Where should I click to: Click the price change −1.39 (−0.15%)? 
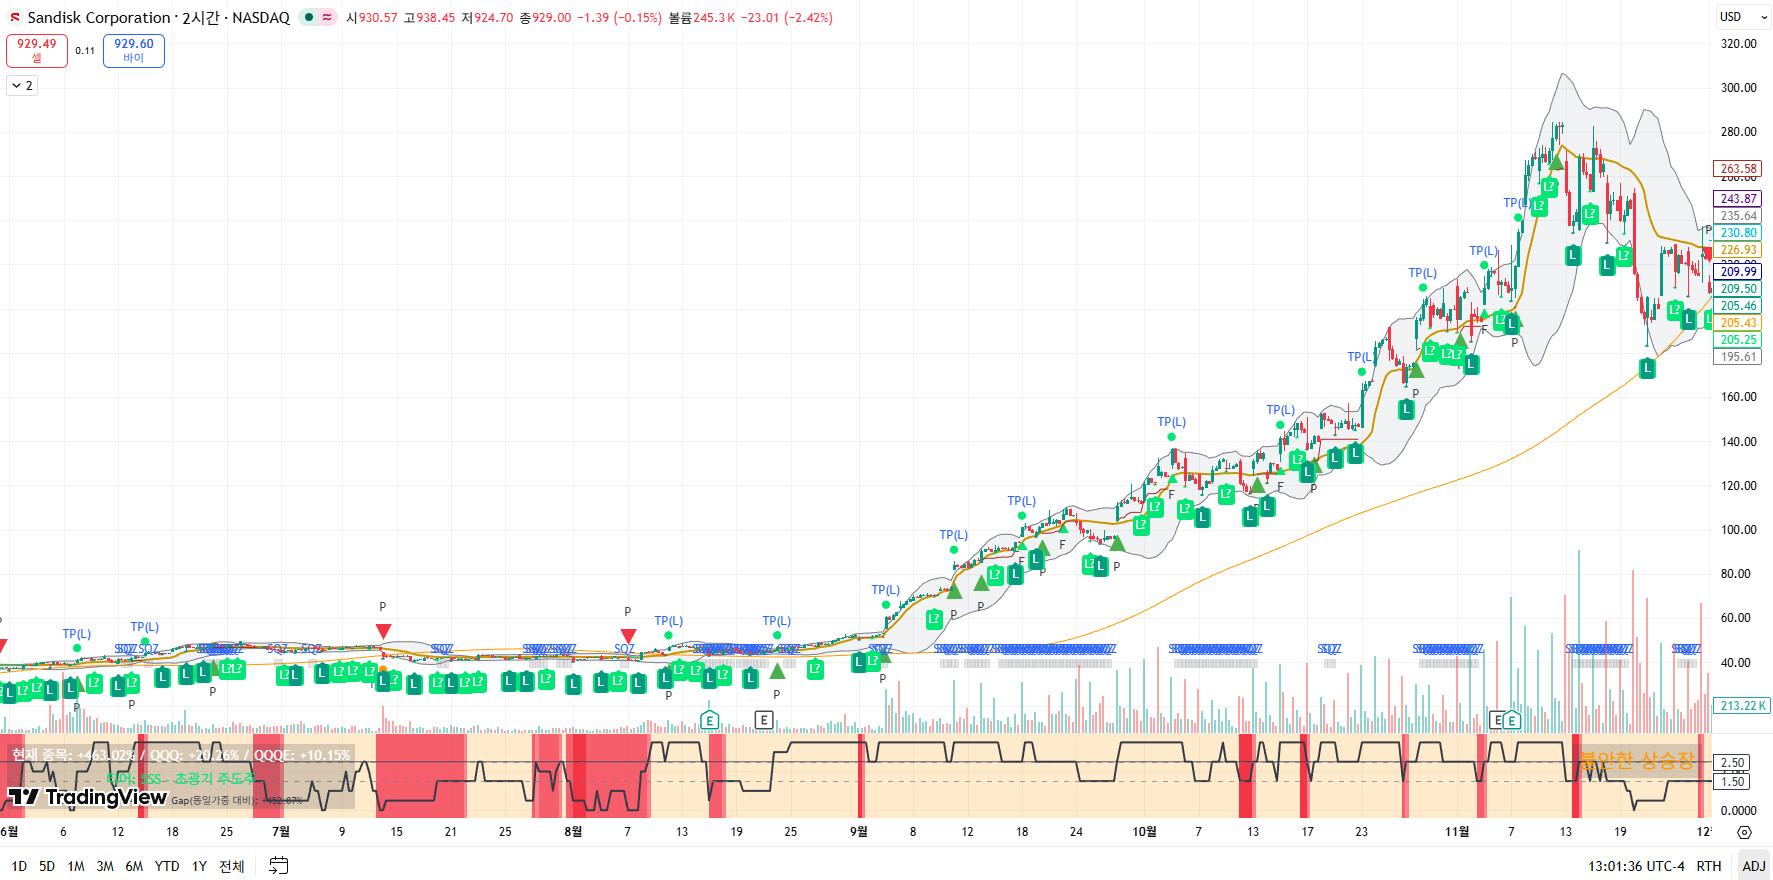coord(619,18)
